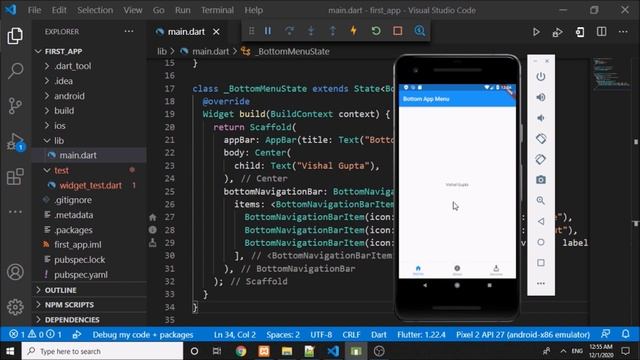Click emulator Zoom magnifier button
The width and height of the screenshot is (640, 360).
[x=541, y=200]
